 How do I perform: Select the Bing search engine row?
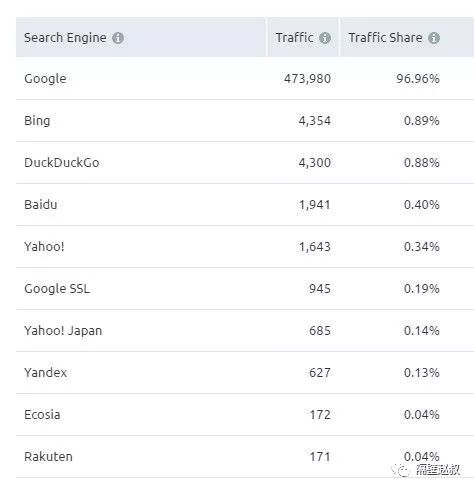245,121
